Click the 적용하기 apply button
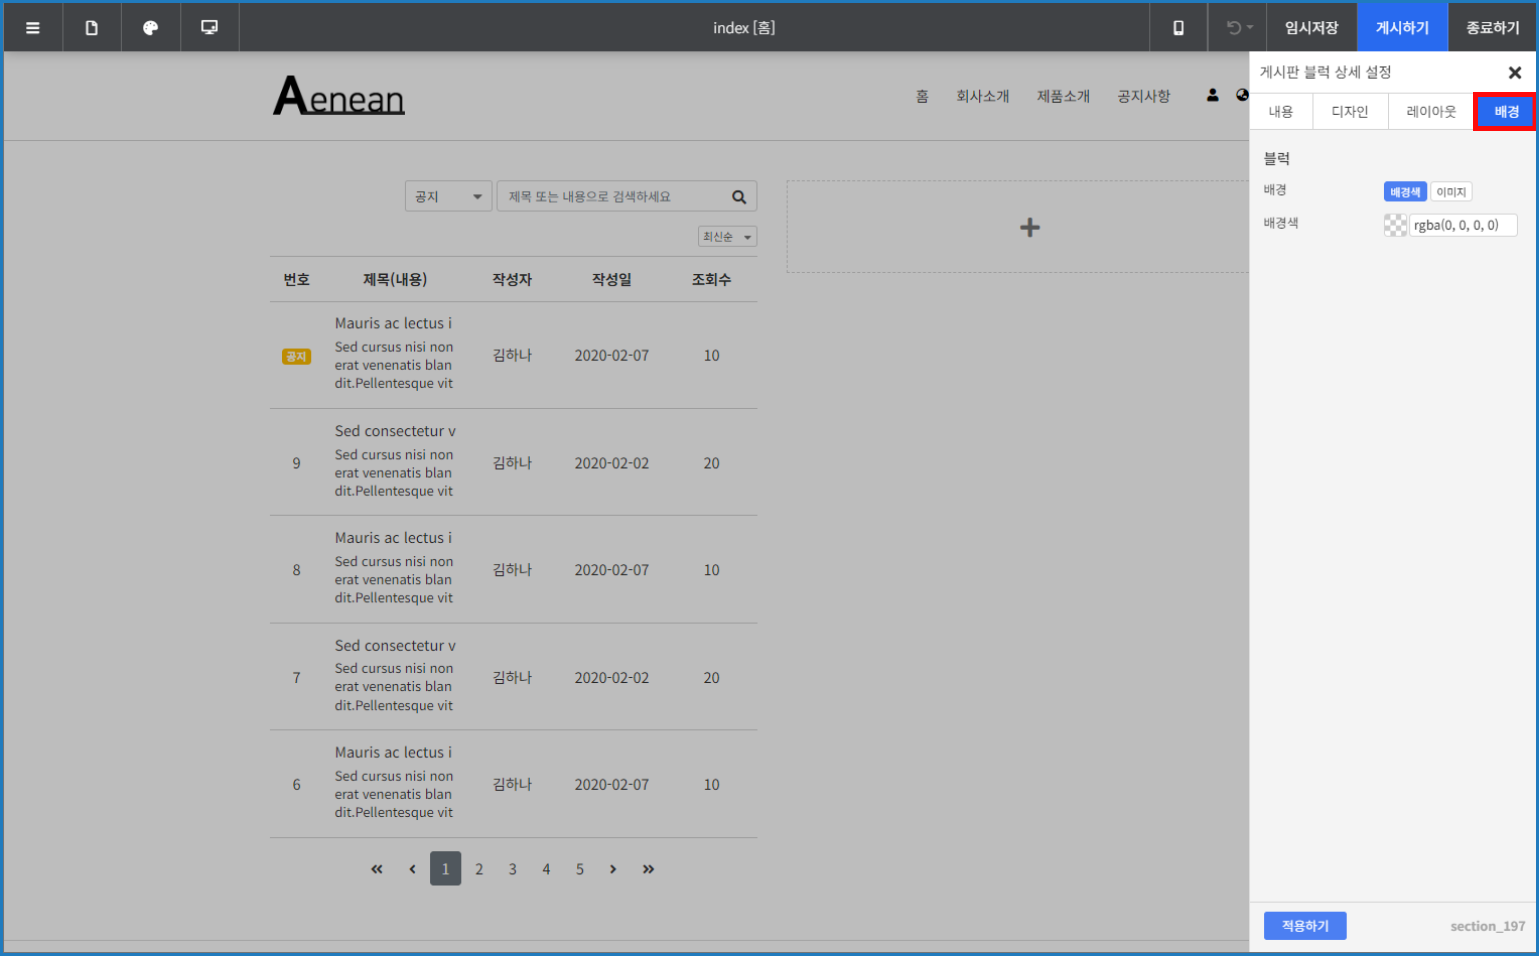1539x956 pixels. pyautogui.click(x=1304, y=926)
